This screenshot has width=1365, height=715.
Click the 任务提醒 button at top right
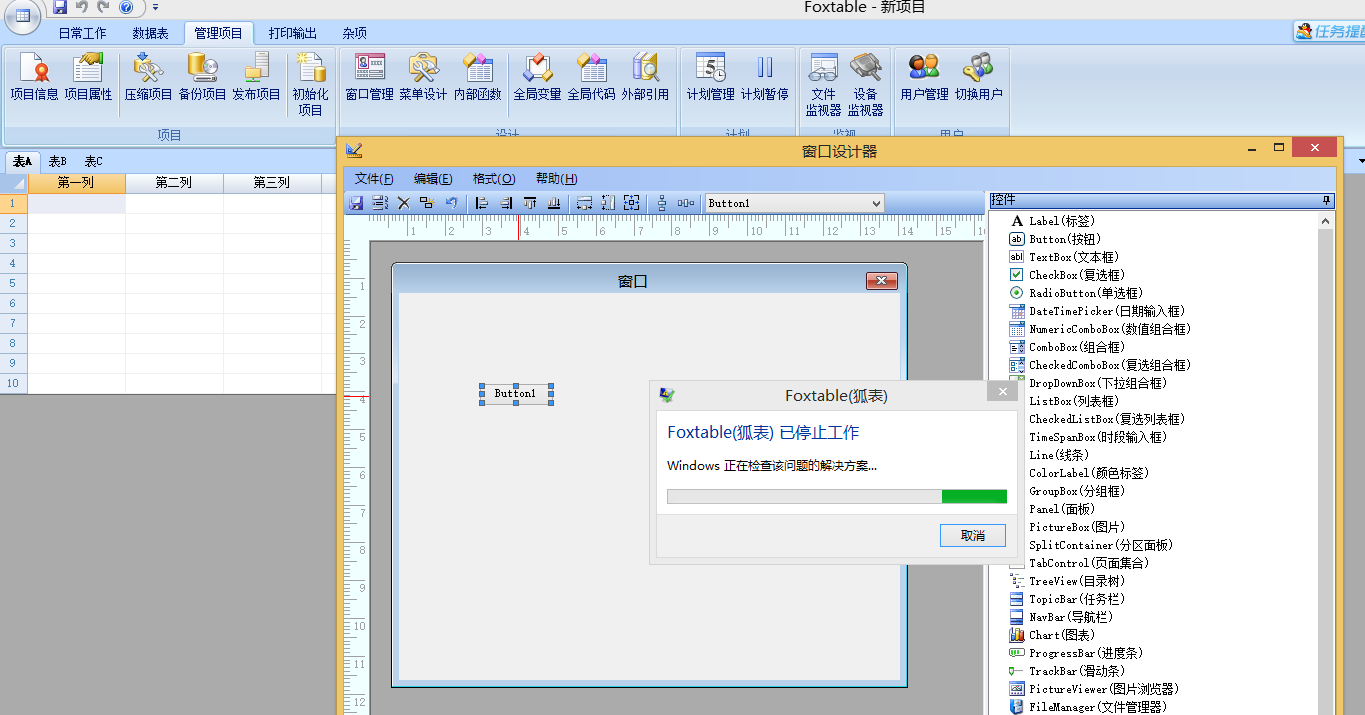[1329, 31]
